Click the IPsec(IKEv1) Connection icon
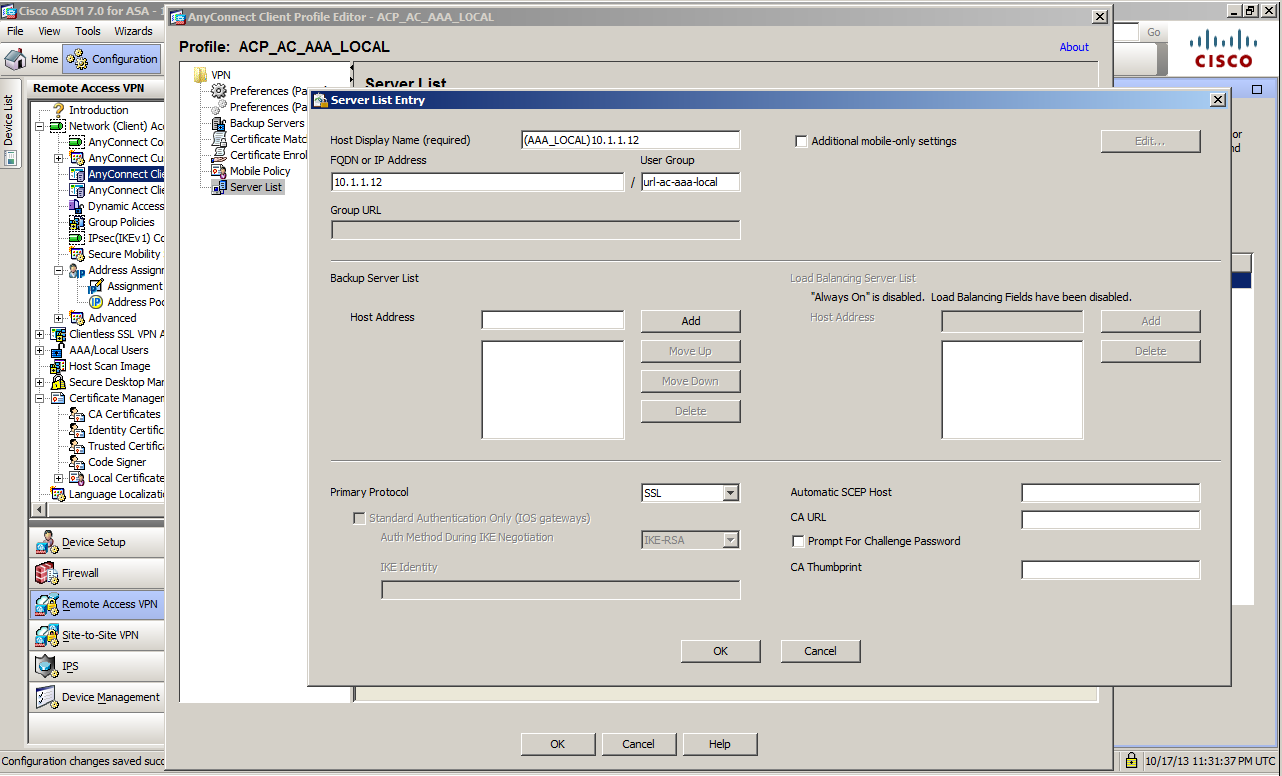1282x776 pixels. click(77, 238)
